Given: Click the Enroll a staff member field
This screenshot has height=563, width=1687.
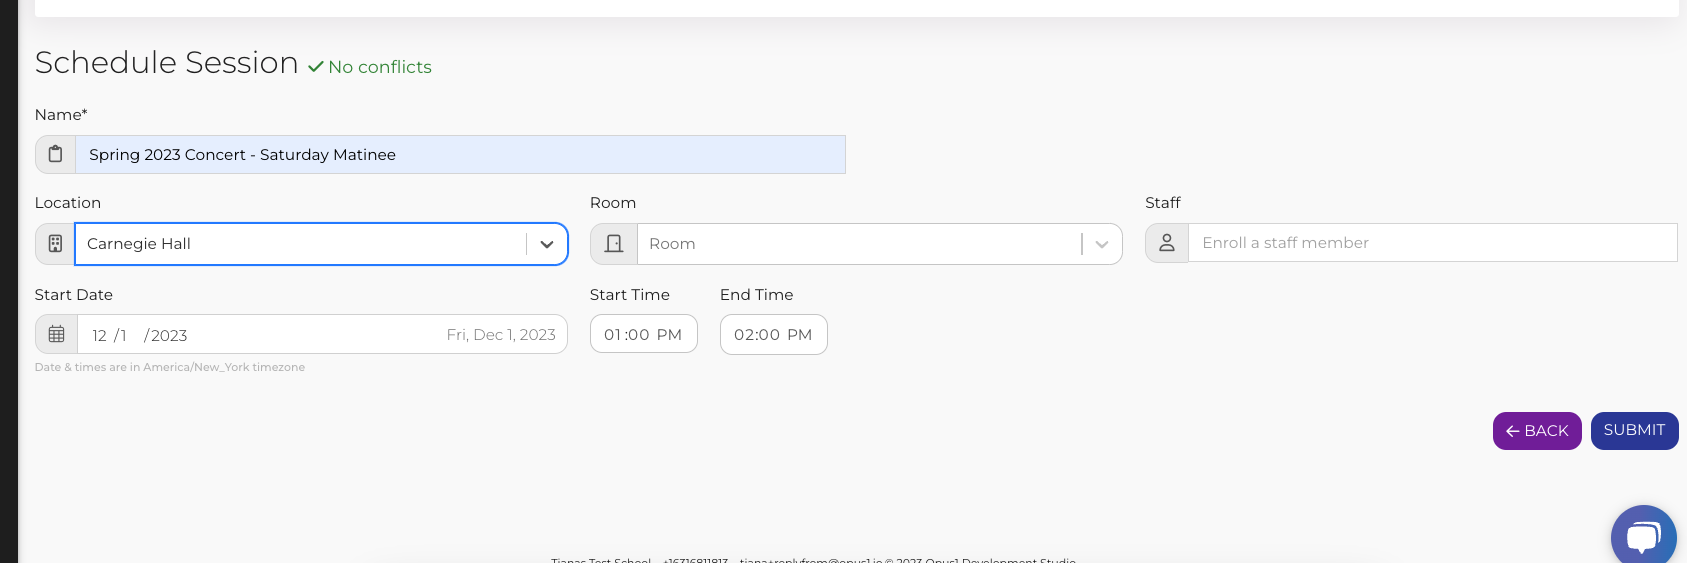Looking at the screenshot, I should tap(1432, 243).
